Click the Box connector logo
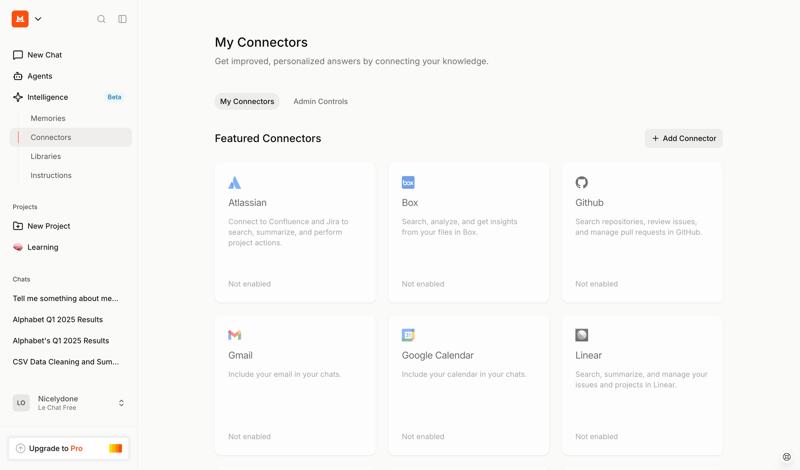The height and width of the screenshot is (470, 800). pos(408,183)
